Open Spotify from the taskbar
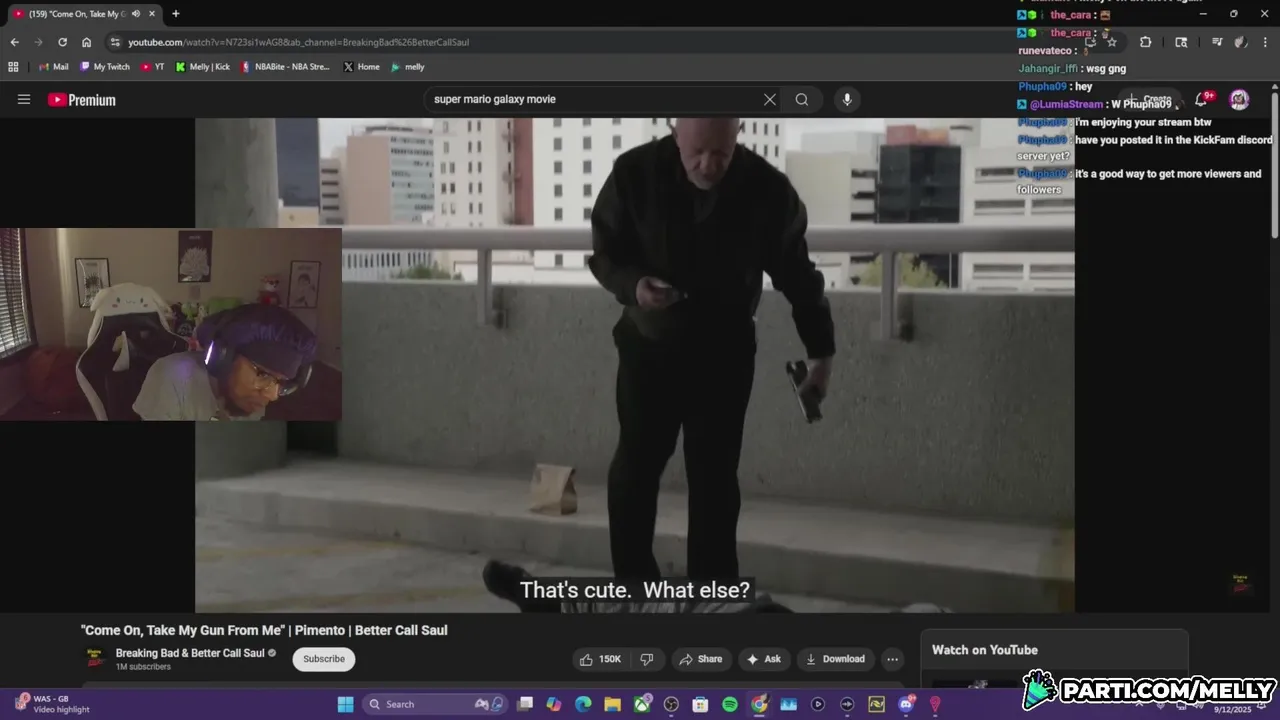The image size is (1280, 720). point(729,704)
